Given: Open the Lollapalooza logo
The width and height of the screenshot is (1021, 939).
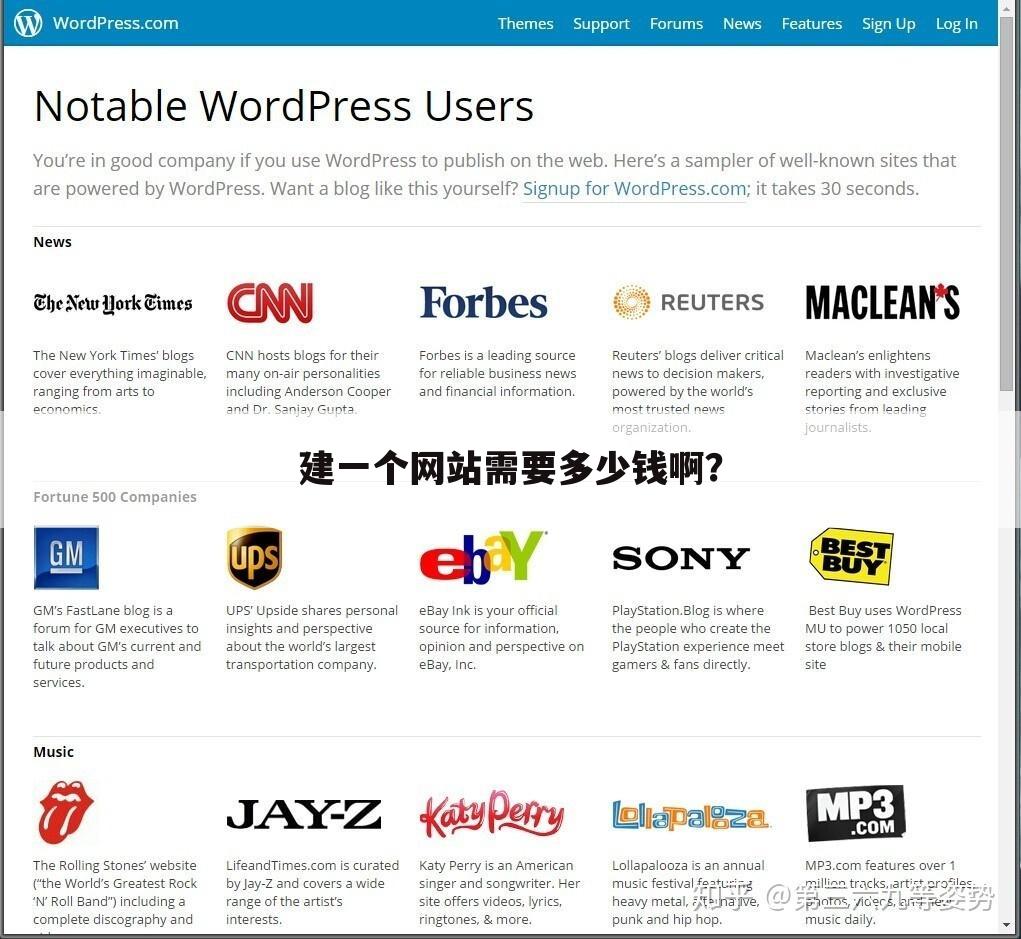Looking at the screenshot, I should pyautogui.click(x=690, y=815).
